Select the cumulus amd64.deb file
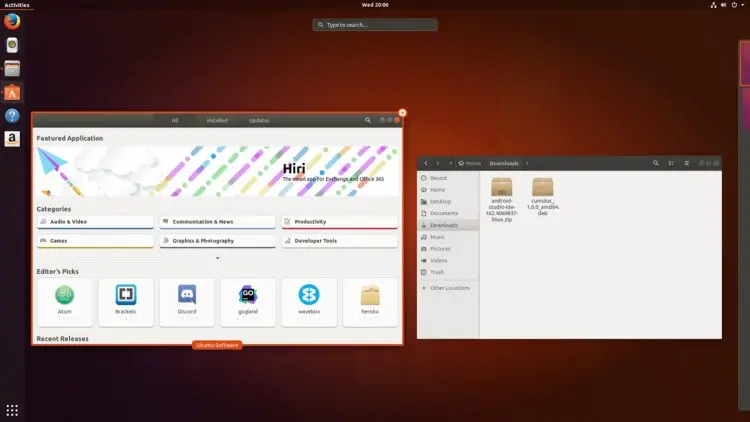750x422 pixels. pyautogui.click(x=543, y=197)
